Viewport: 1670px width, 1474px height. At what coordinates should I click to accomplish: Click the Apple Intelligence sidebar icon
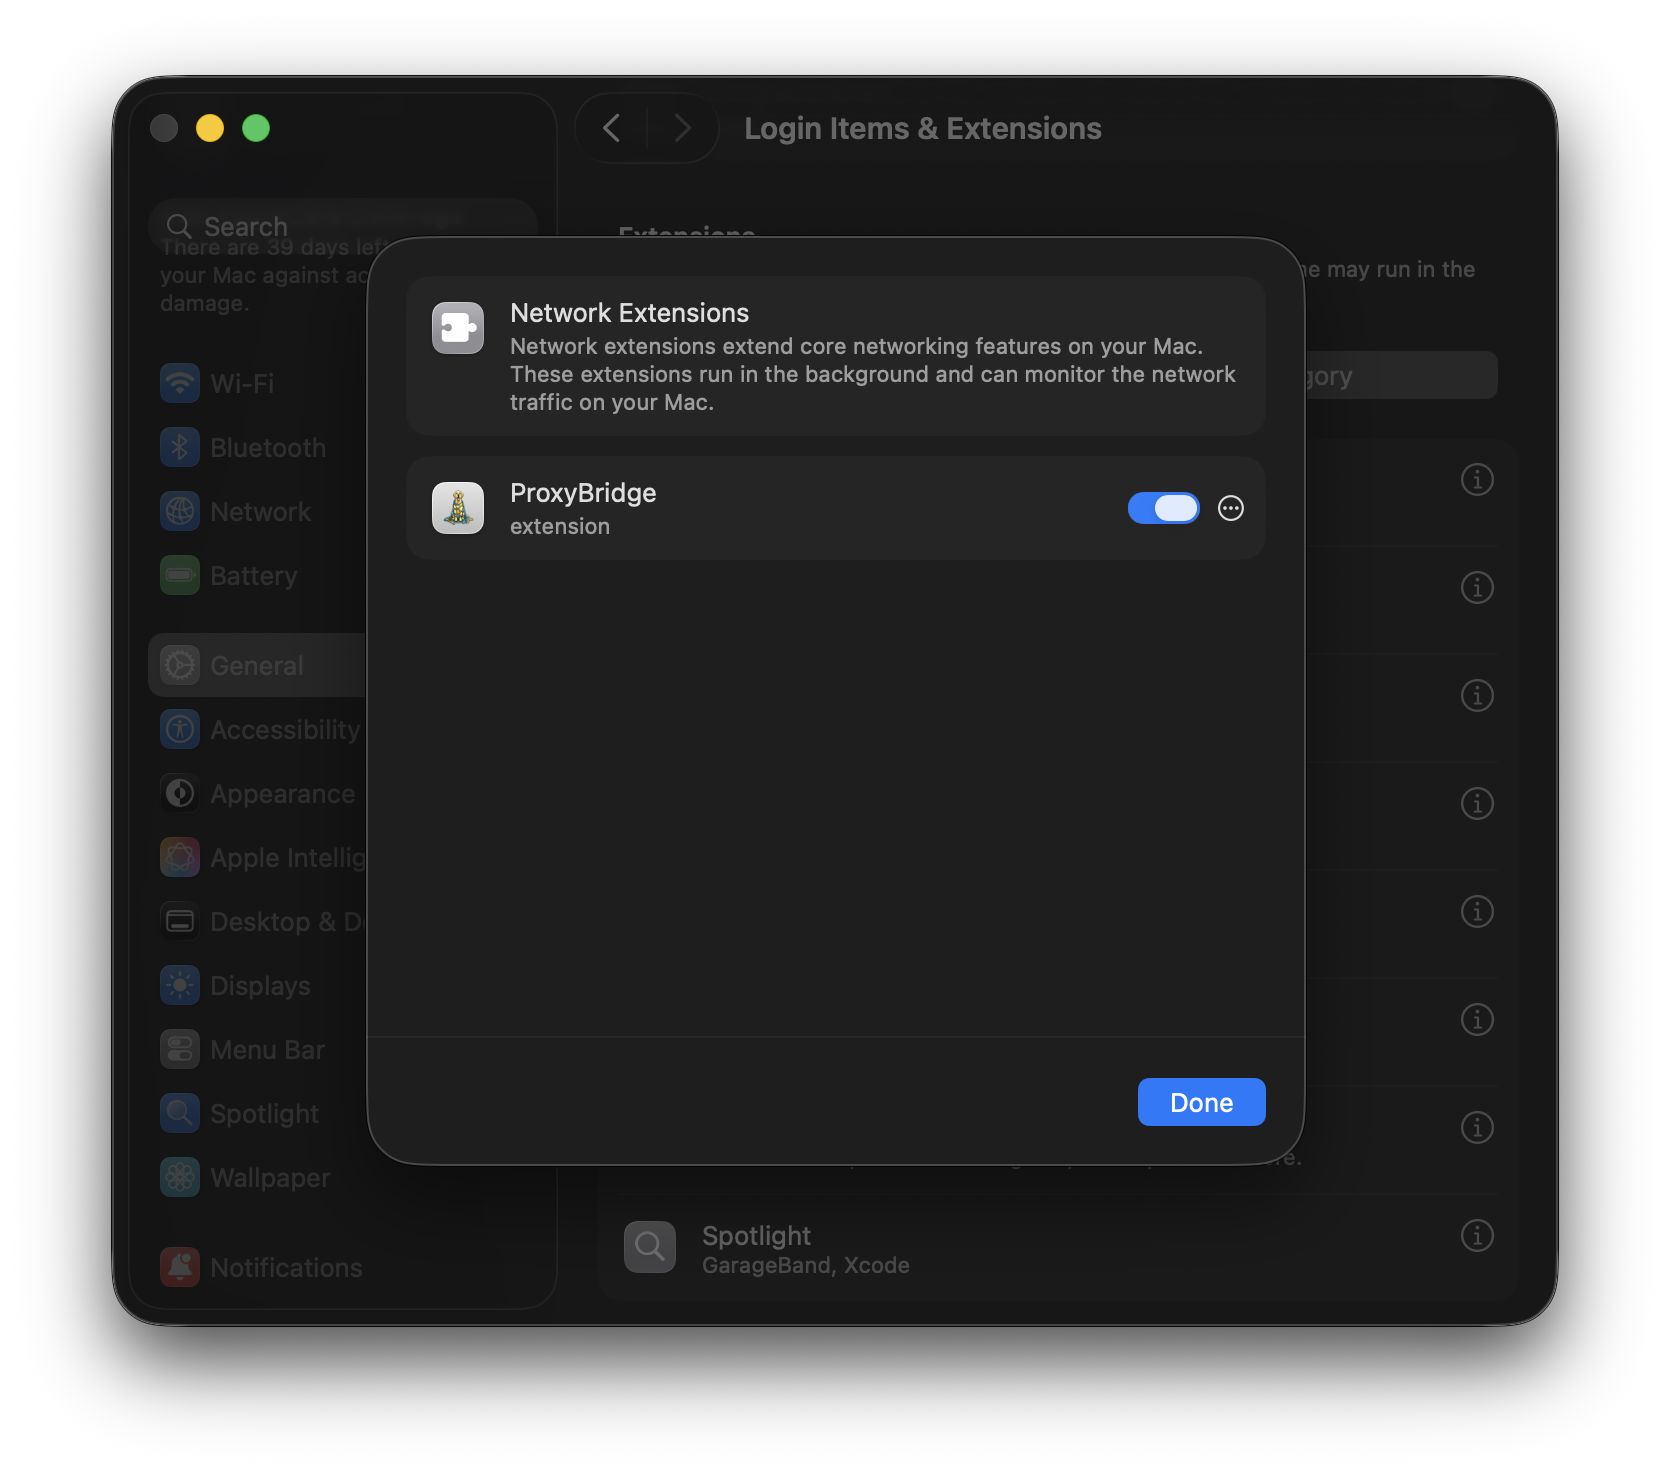tap(180, 857)
